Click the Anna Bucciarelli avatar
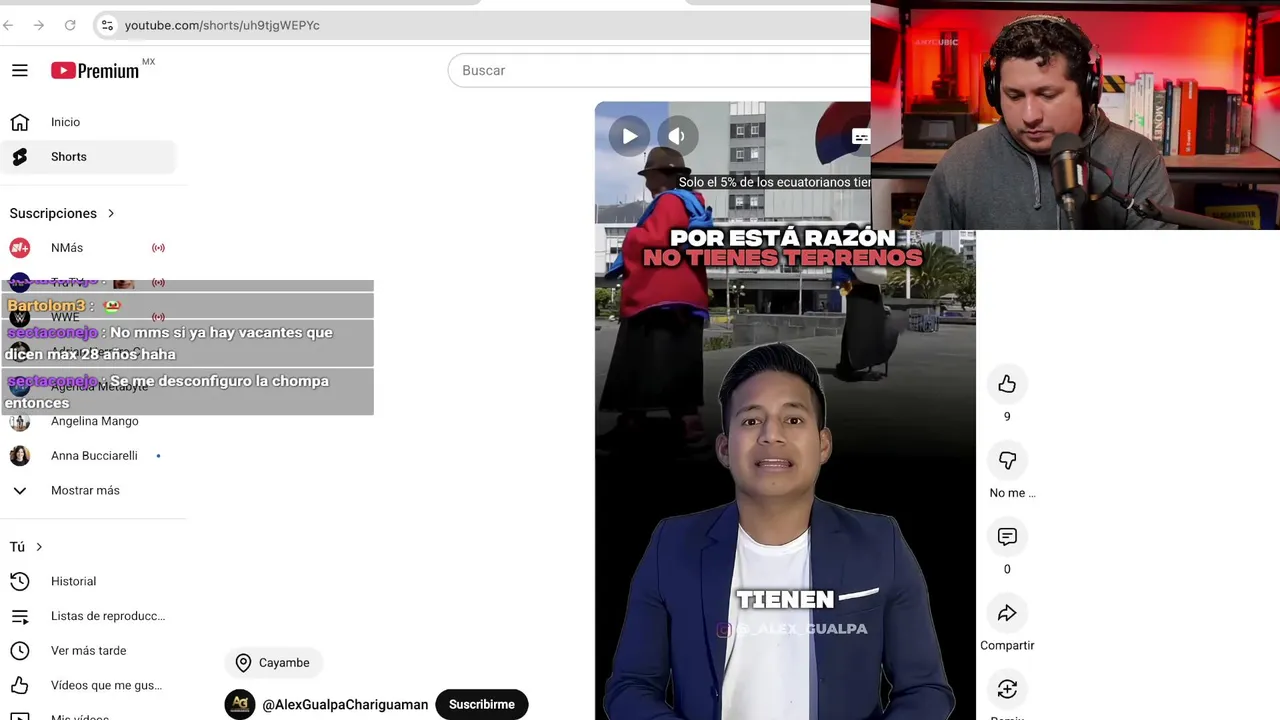The width and height of the screenshot is (1280, 720). [20, 456]
